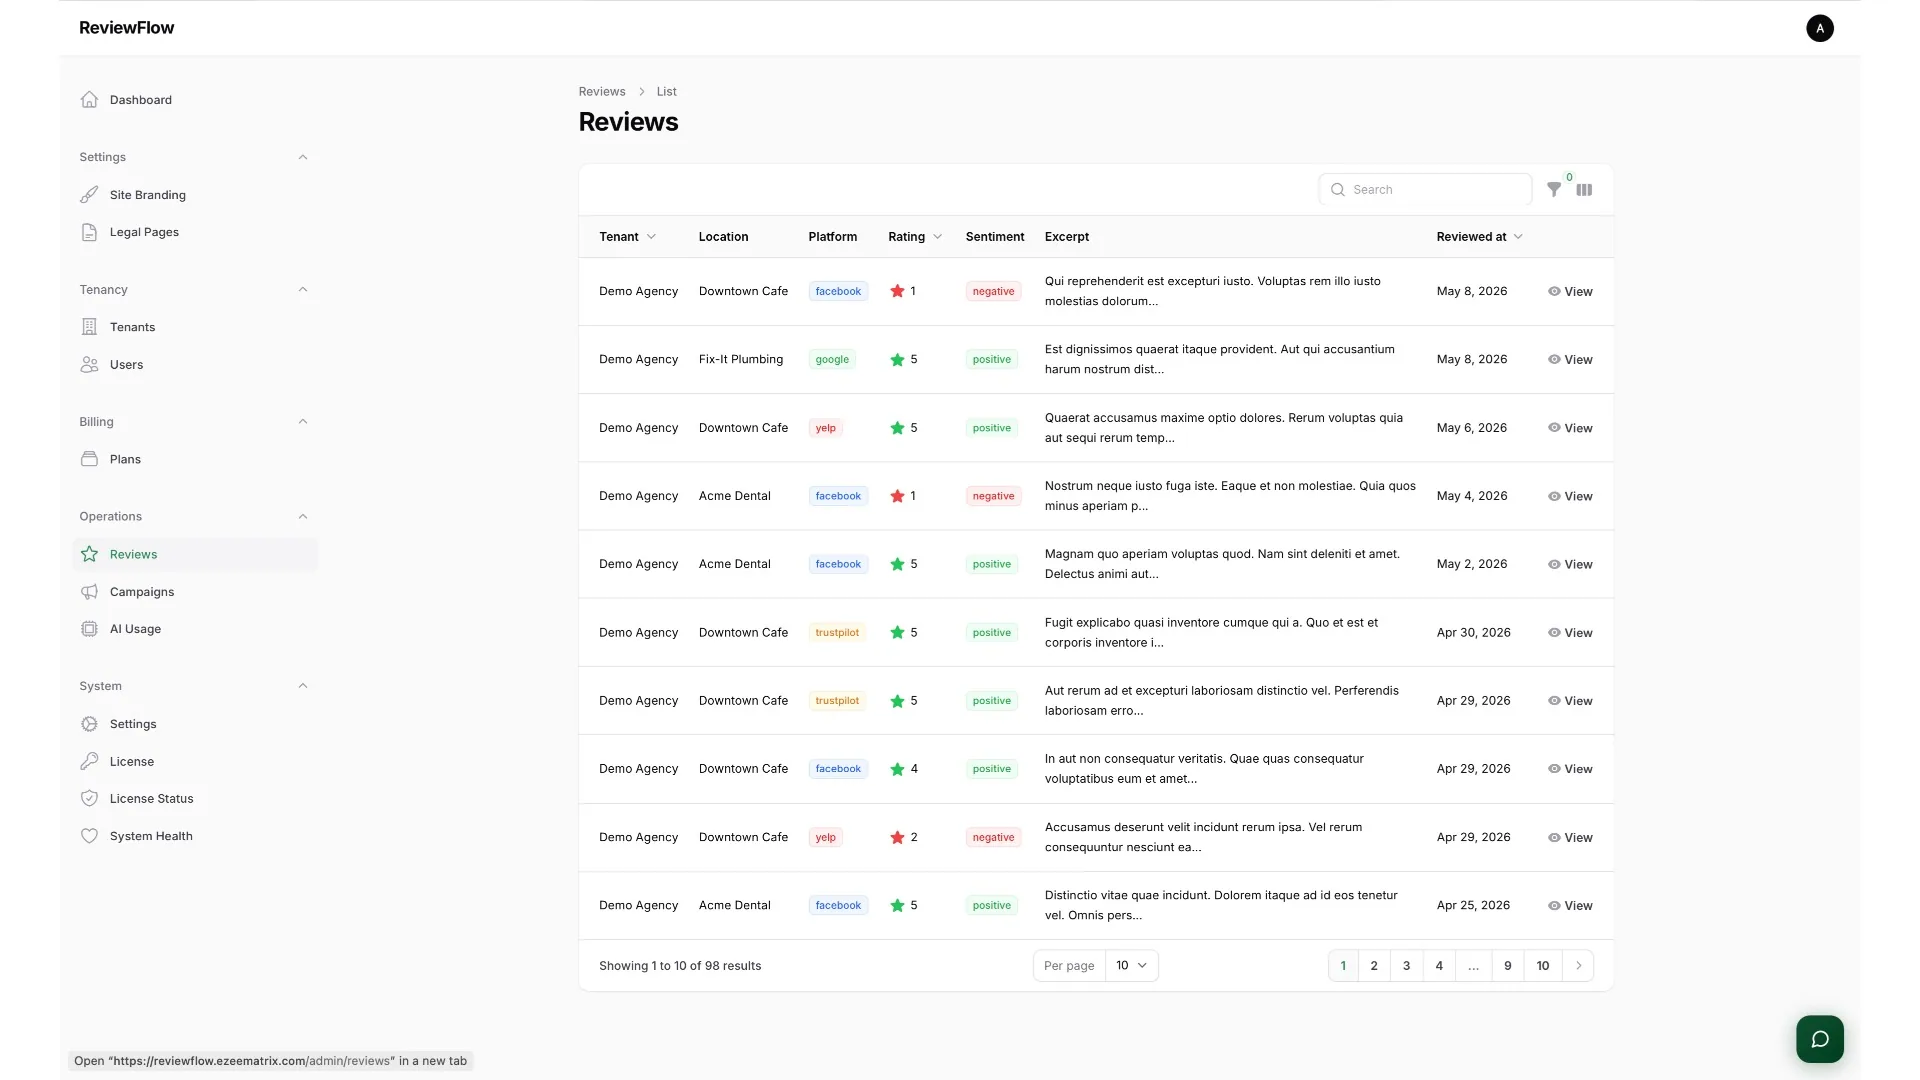Viewport: 1920px width, 1080px height.
Task: Sort table by Reviewed at column
Action: [x=1479, y=237]
